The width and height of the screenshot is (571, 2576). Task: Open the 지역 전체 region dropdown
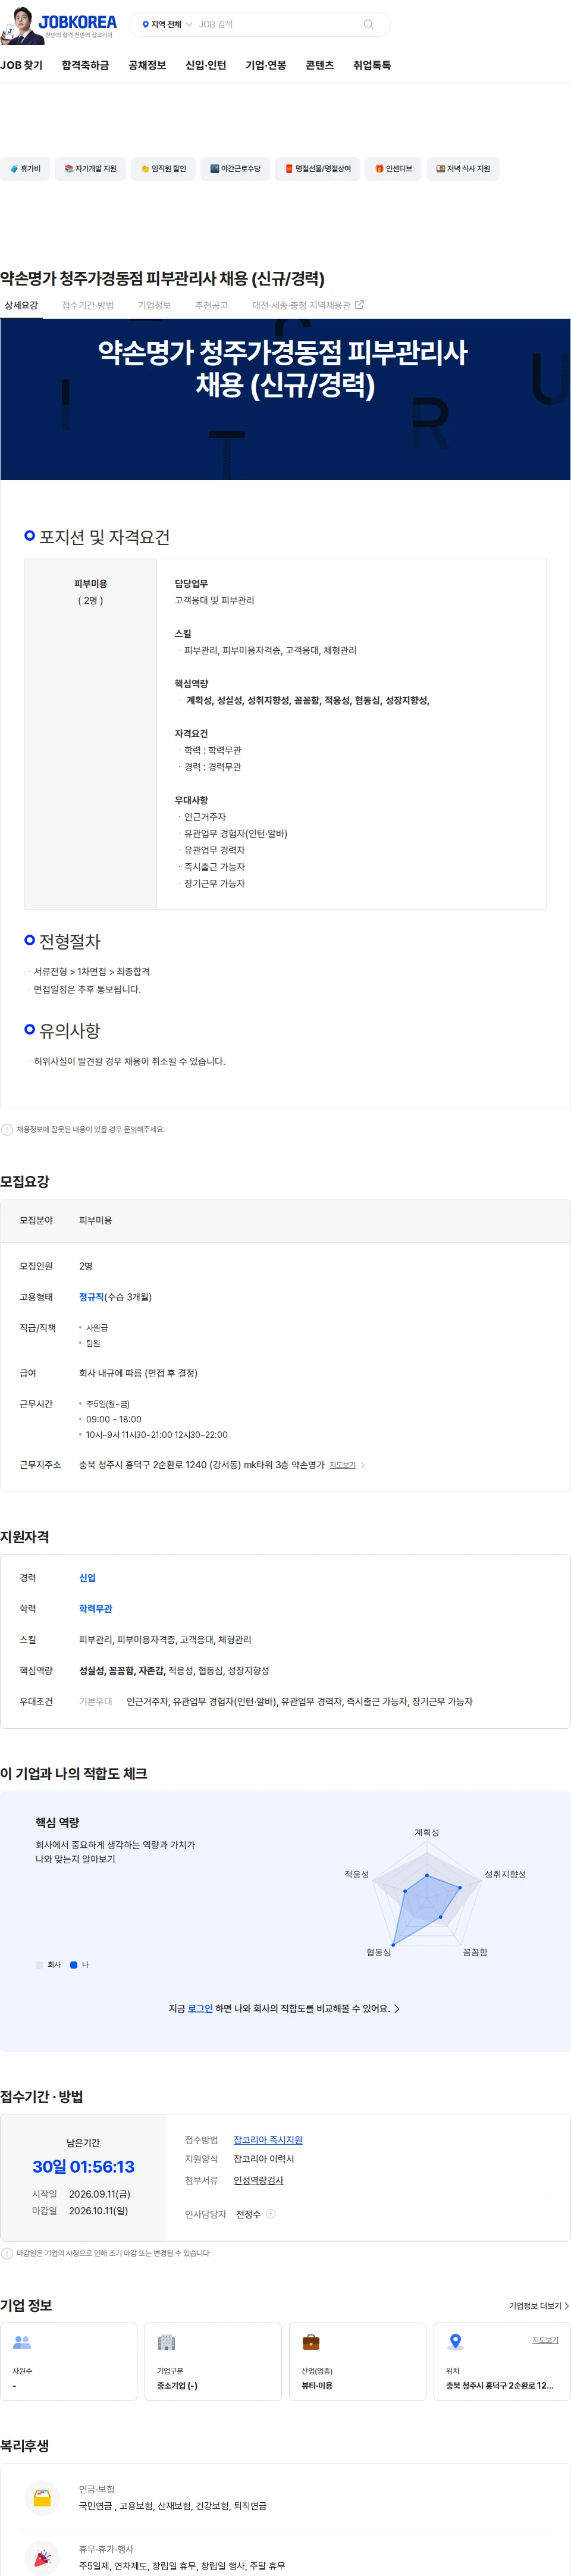coord(167,24)
